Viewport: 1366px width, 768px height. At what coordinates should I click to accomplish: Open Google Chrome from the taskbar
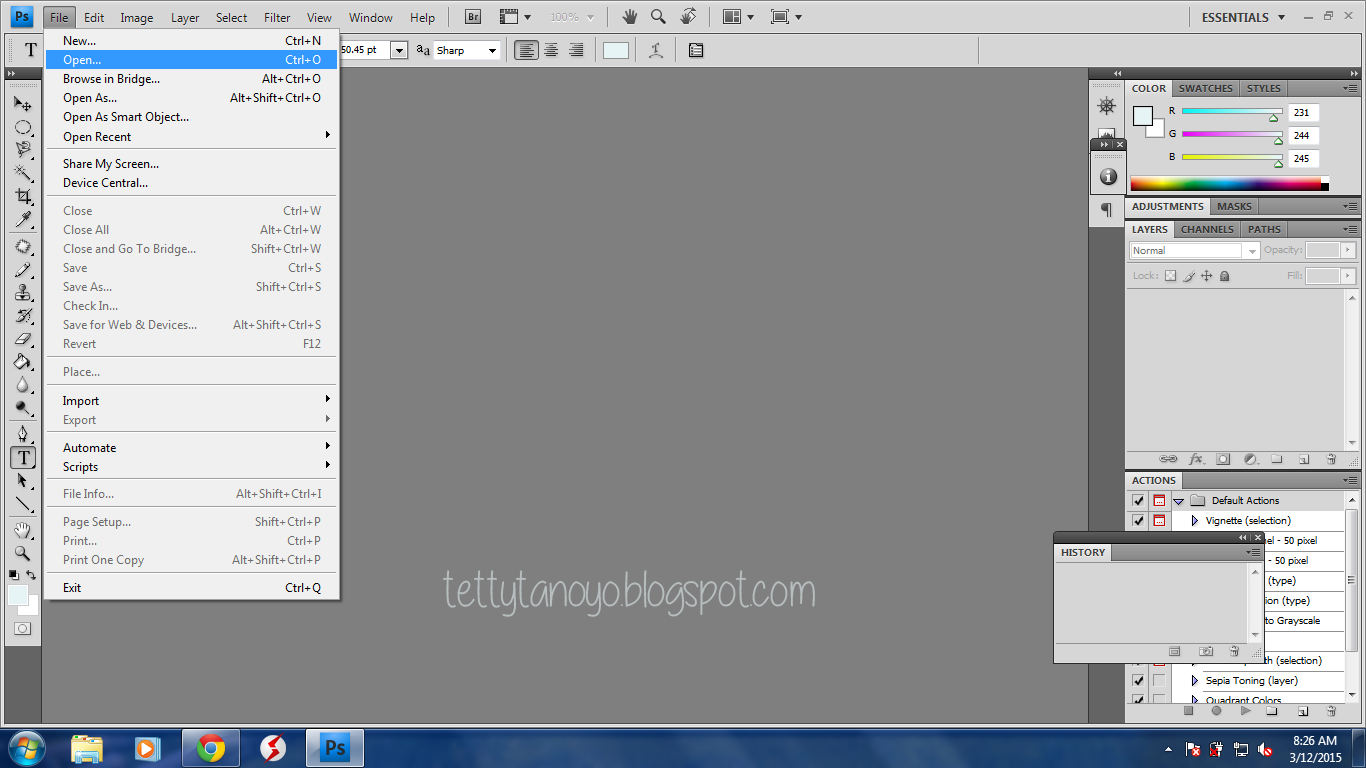210,748
